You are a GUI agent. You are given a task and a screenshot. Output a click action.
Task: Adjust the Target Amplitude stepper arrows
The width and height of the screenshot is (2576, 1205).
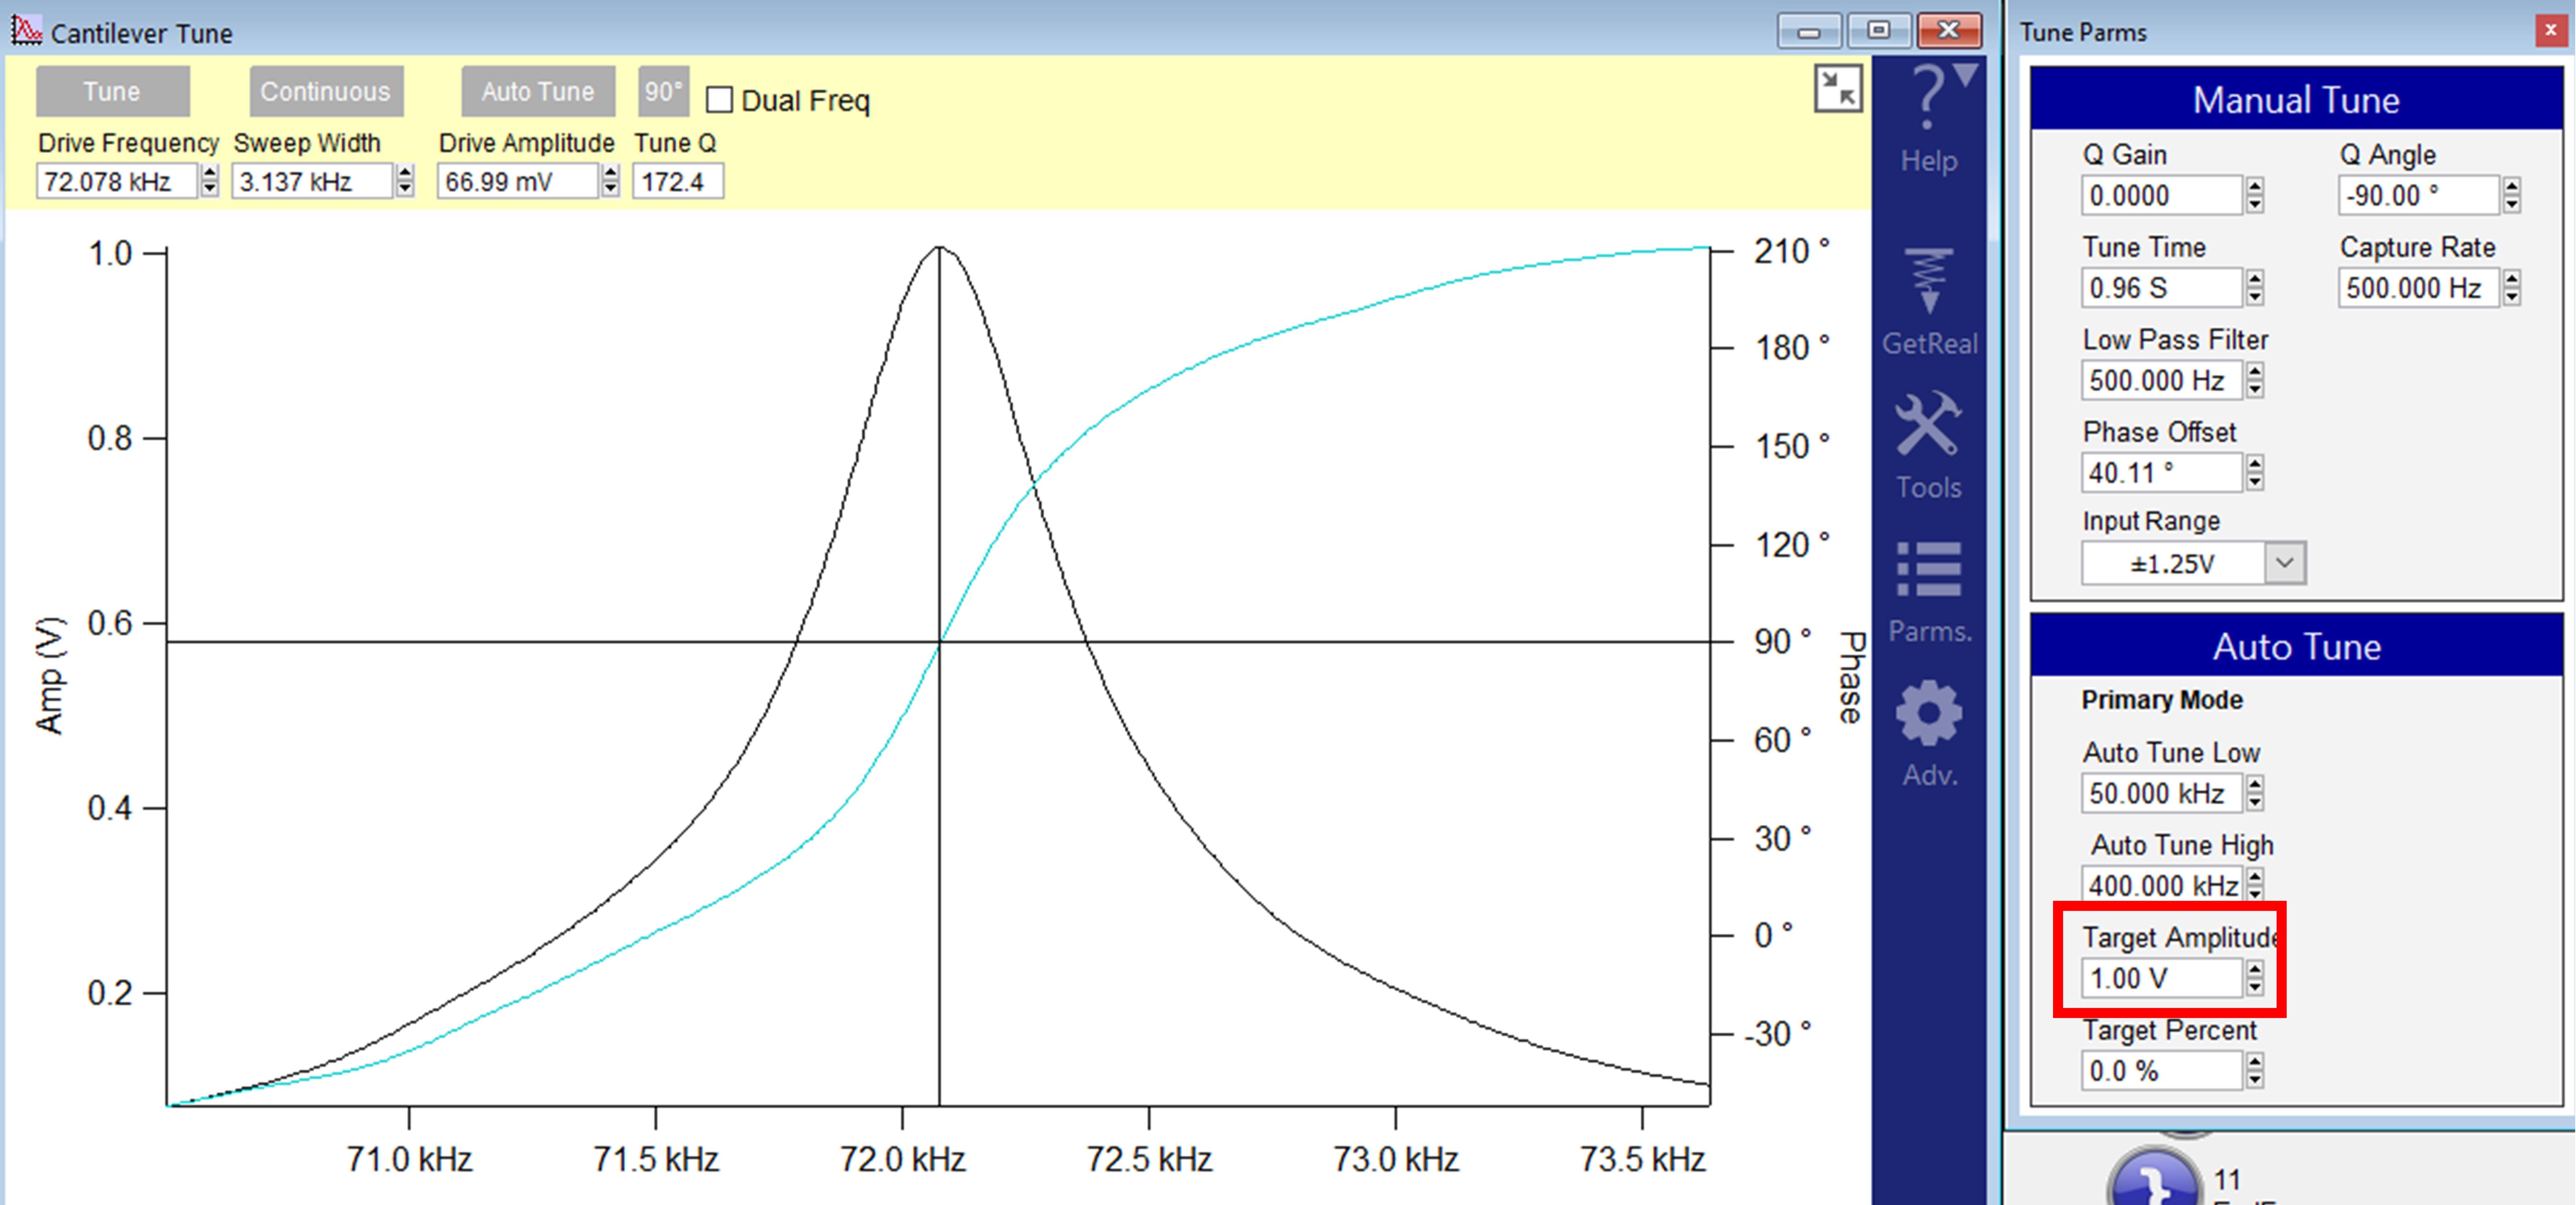click(x=2254, y=978)
